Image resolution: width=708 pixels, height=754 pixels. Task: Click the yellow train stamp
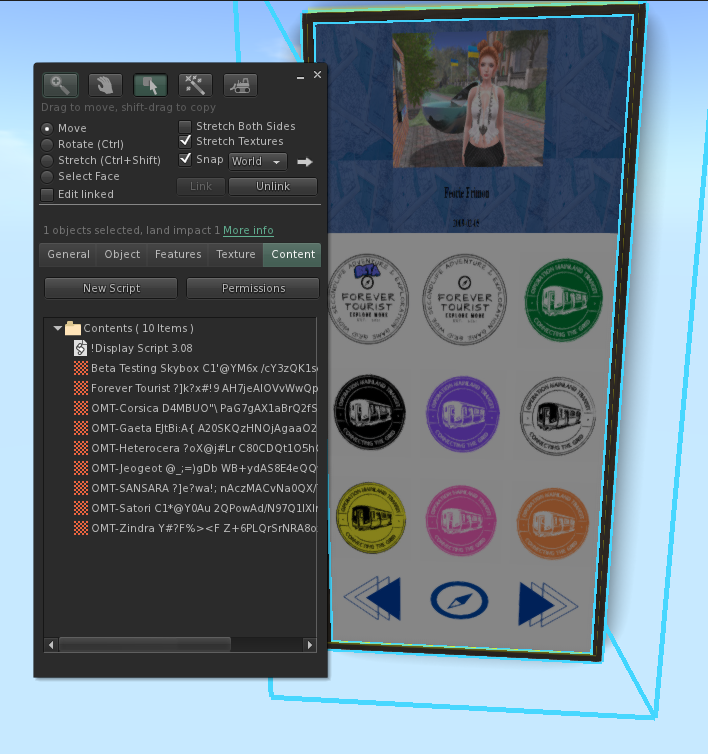point(371,517)
